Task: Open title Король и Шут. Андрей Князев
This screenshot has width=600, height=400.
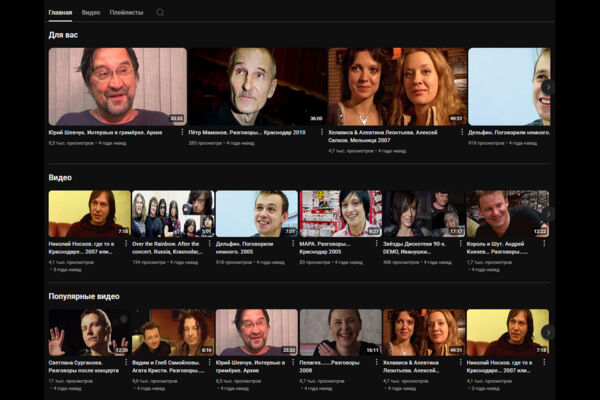Action: (497, 248)
